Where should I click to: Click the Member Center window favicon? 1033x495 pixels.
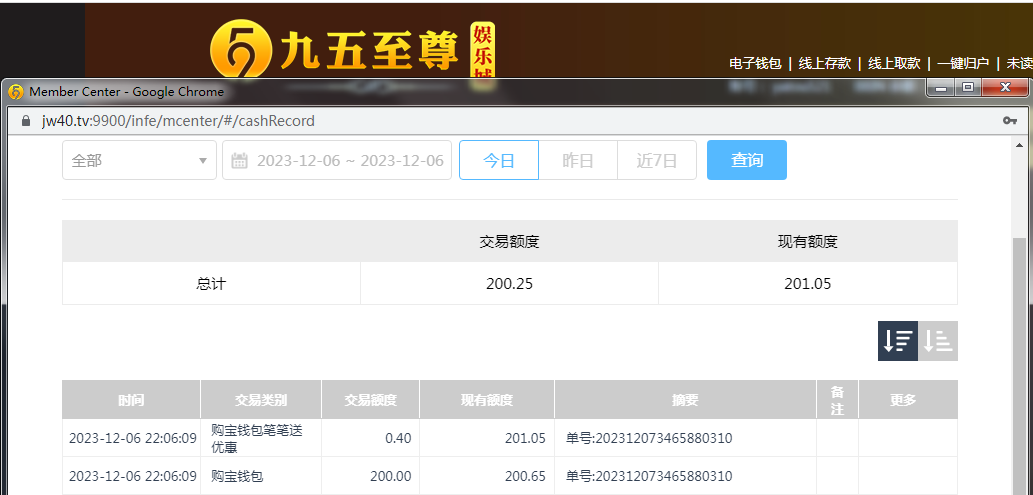(16, 92)
